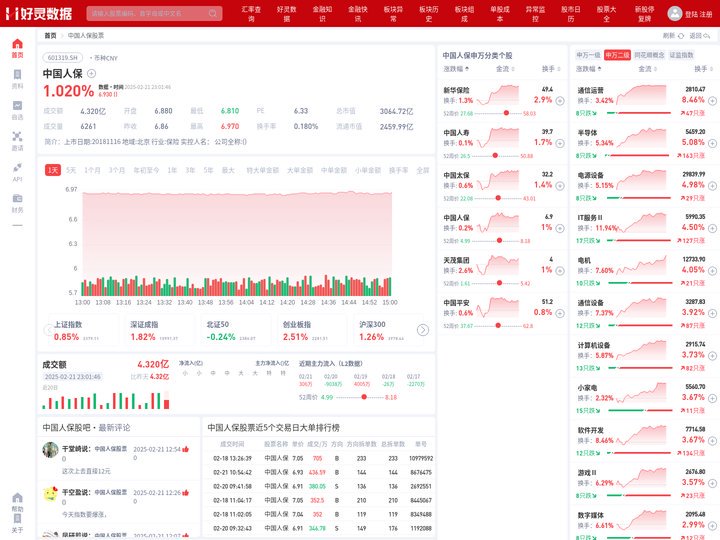Click the plus icon on 中国人寿 row

[560, 143]
